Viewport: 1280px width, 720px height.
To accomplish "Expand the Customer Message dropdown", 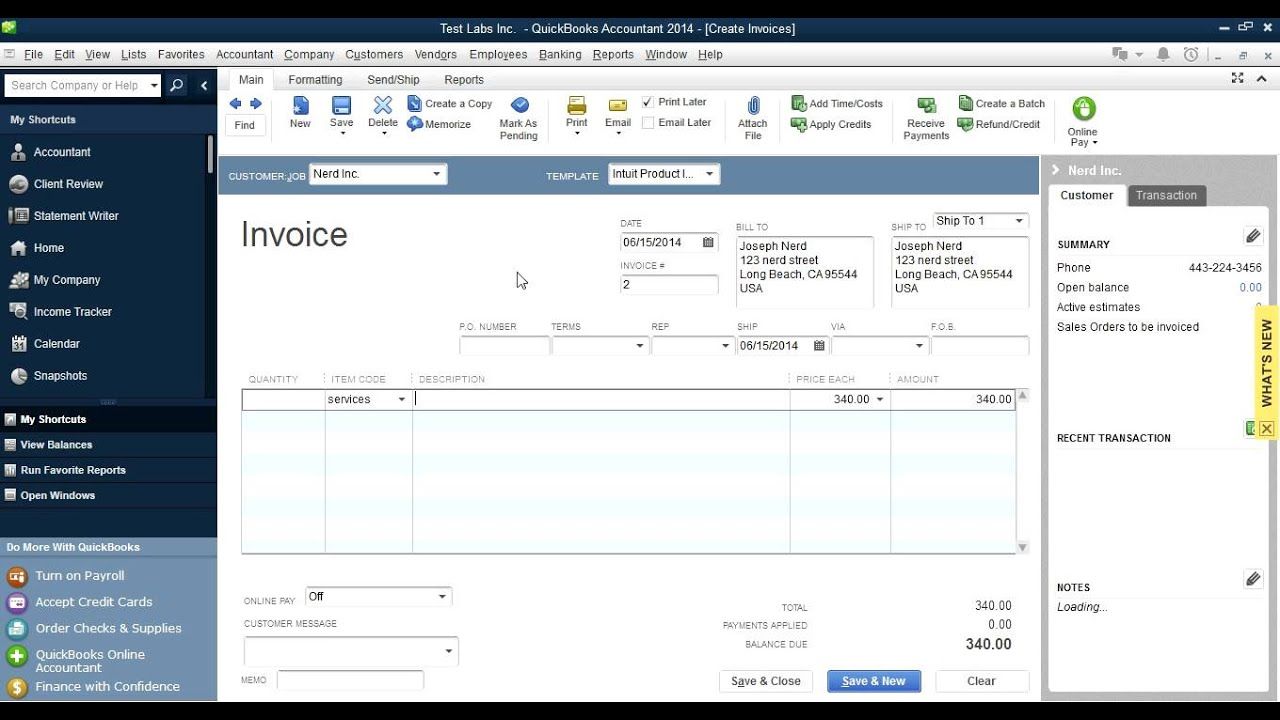I will click(448, 651).
